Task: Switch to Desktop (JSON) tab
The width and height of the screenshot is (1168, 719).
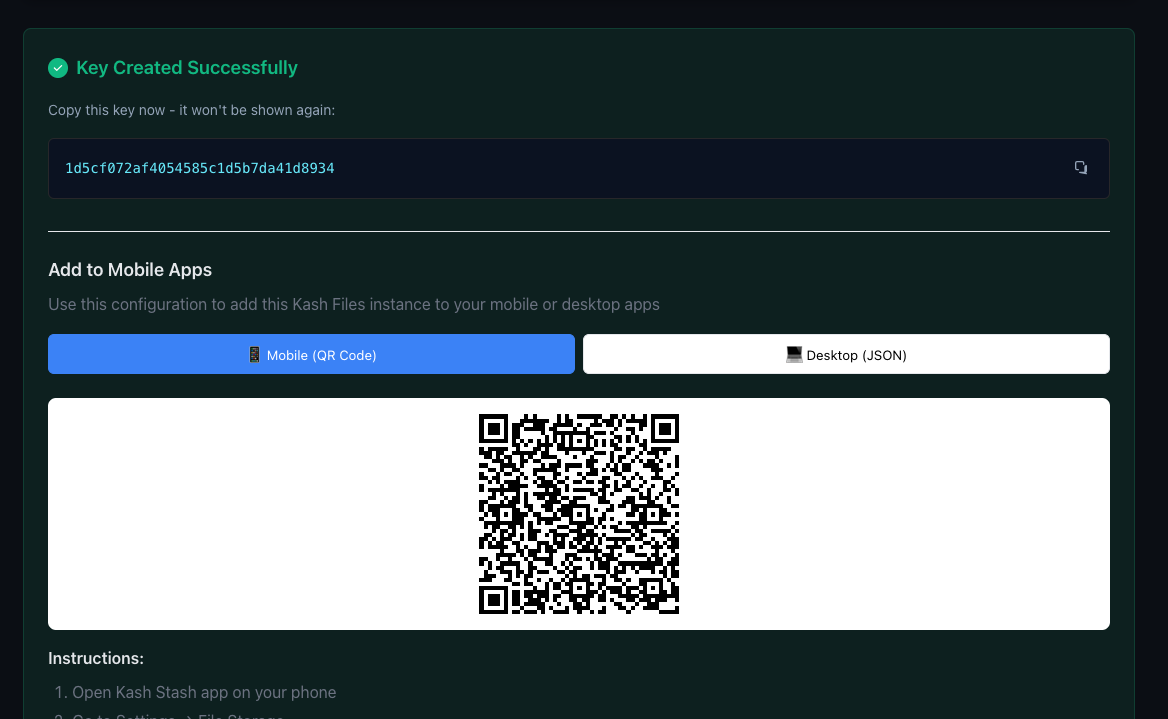Action: 846,354
